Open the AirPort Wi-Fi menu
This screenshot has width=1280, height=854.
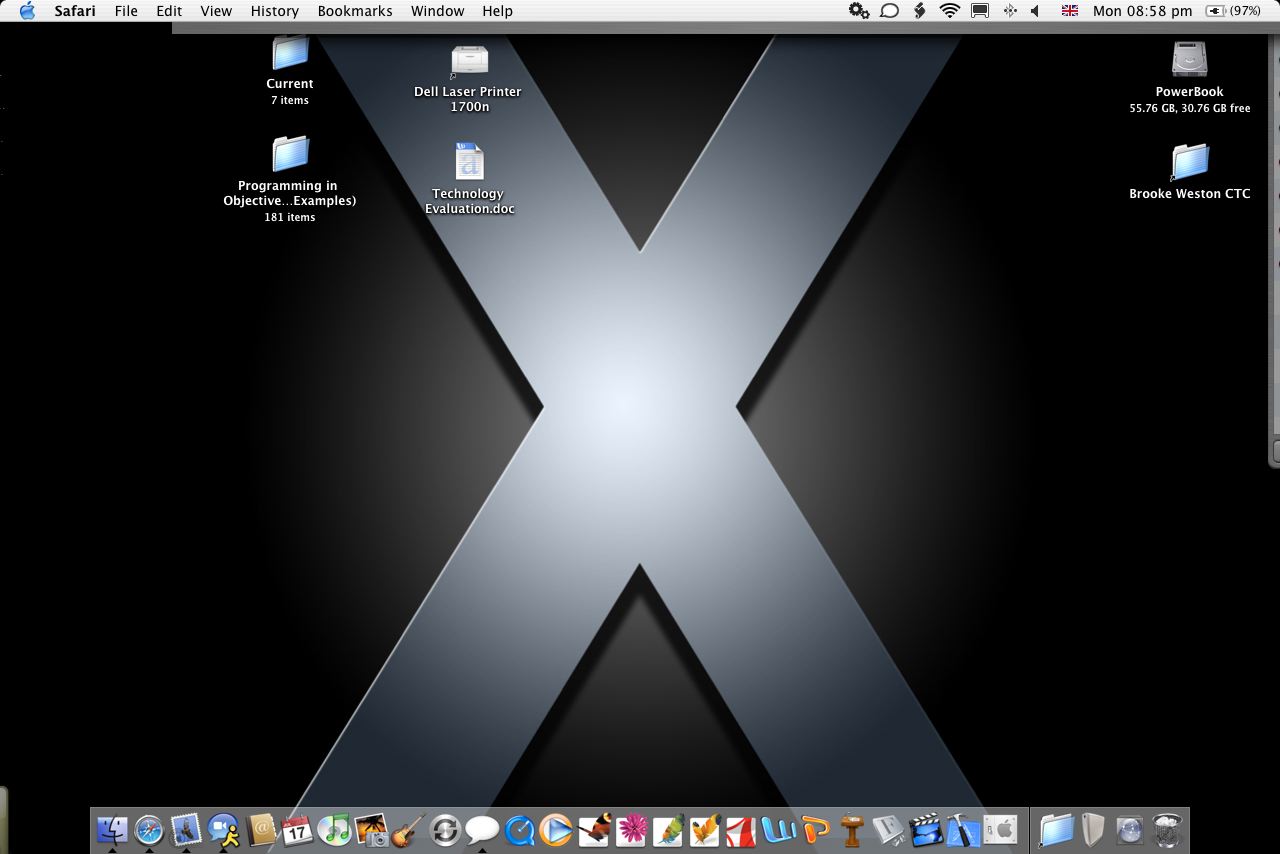pyautogui.click(x=950, y=11)
